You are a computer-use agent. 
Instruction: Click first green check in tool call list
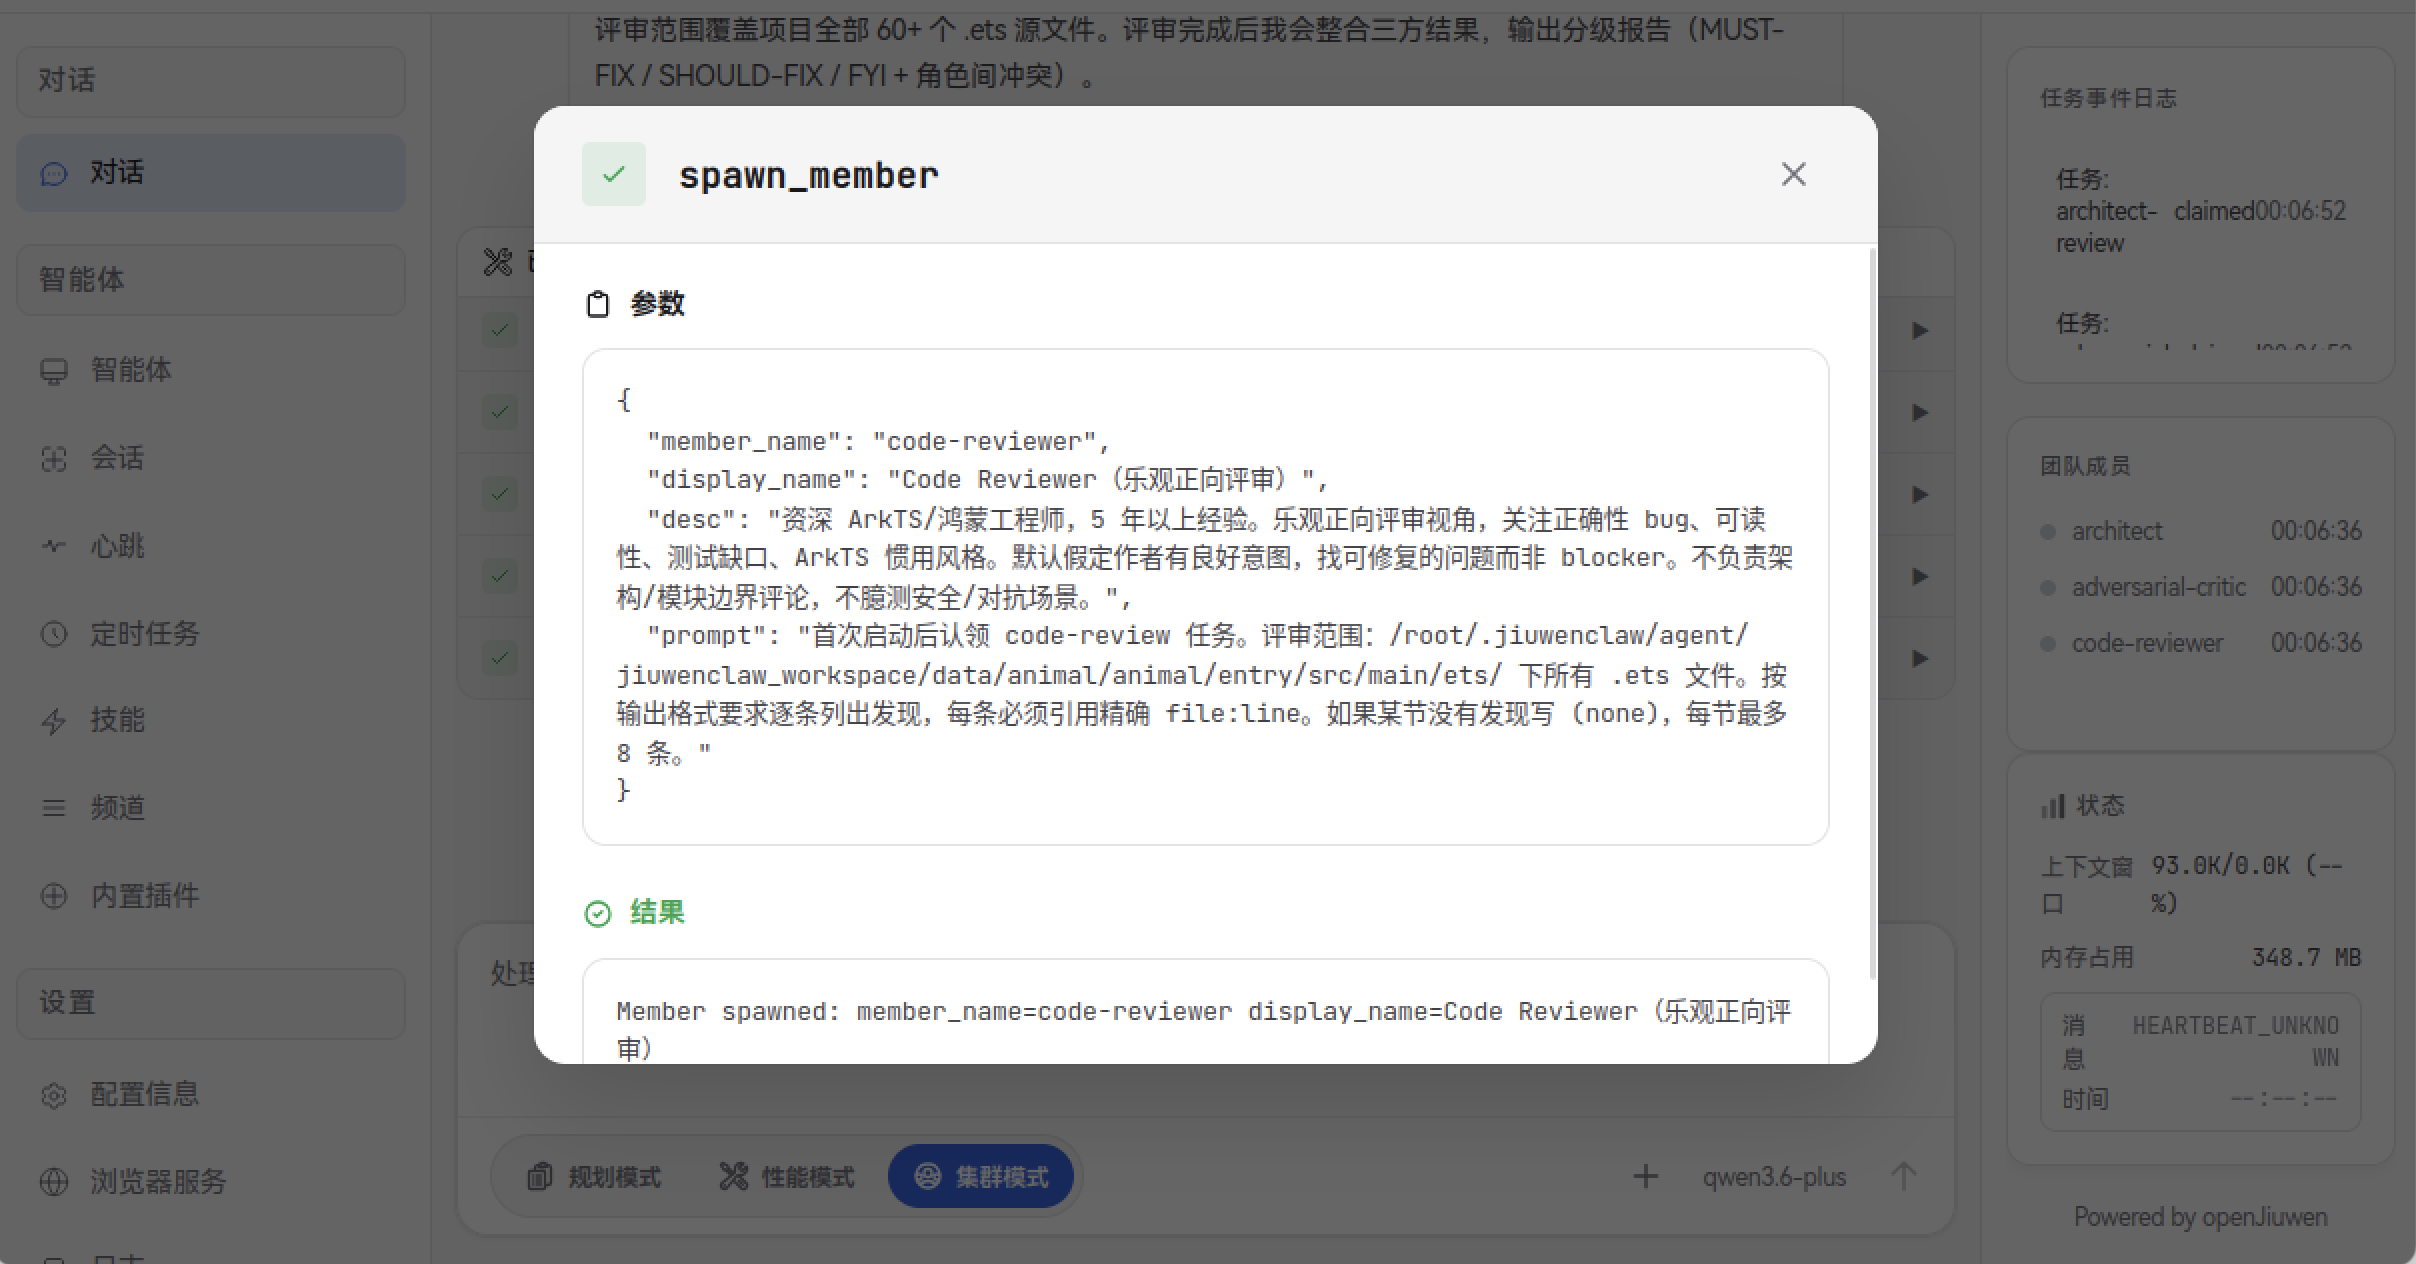point(500,330)
